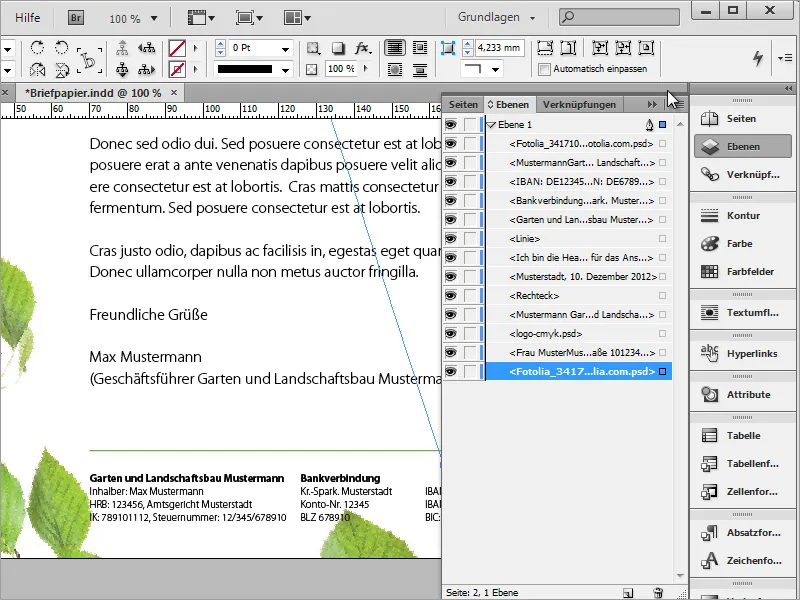Open stroke style line dropdown
Image resolution: width=800 pixels, height=600 pixels.
click(285, 70)
